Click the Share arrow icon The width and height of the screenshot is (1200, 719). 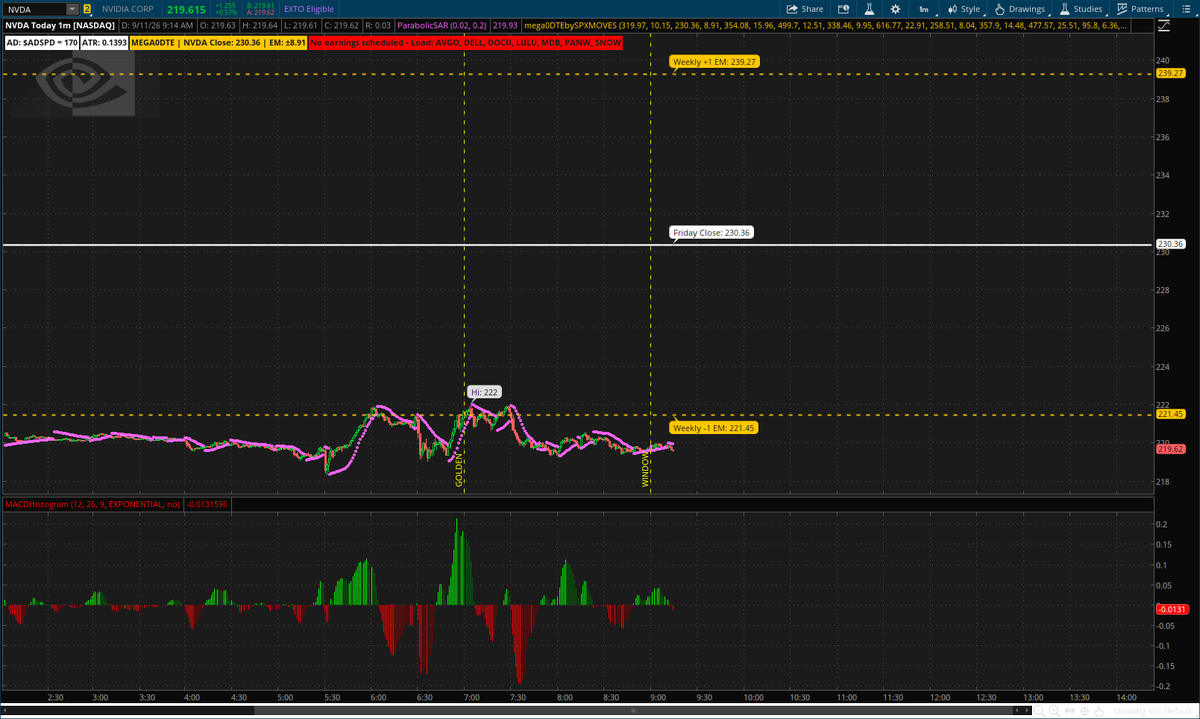792,9
